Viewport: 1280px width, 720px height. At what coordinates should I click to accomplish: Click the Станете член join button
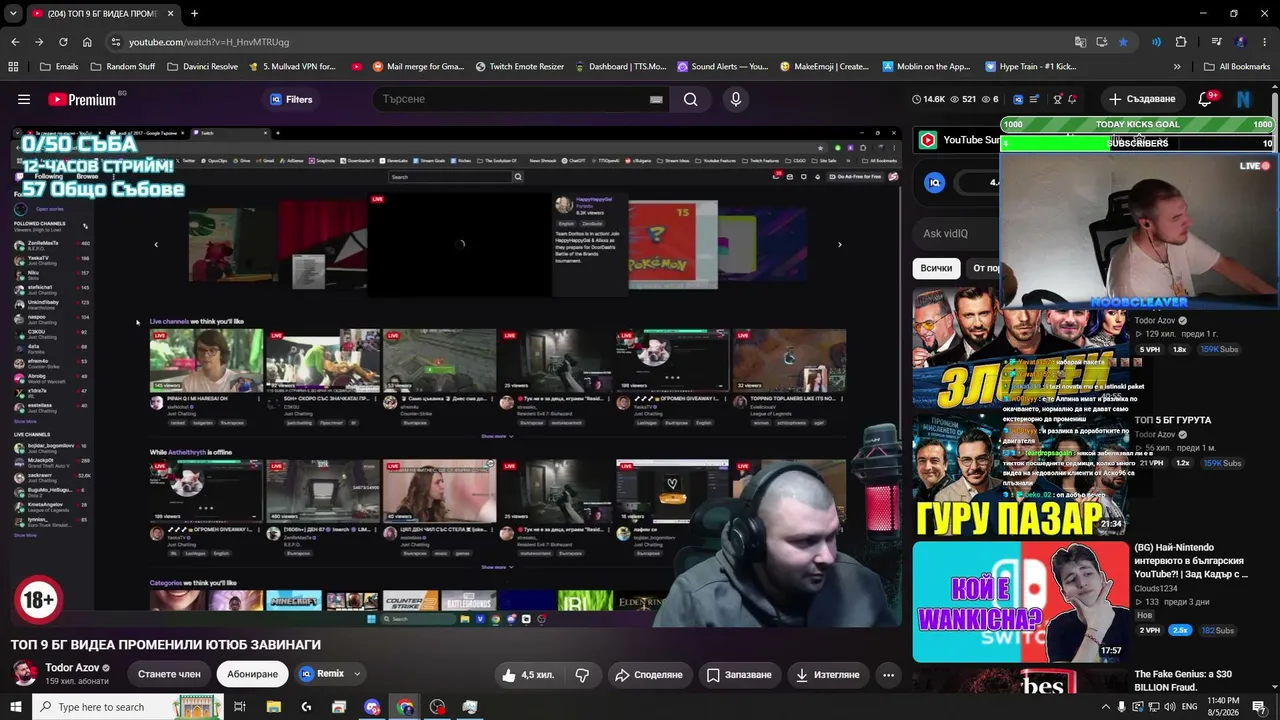tap(169, 674)
